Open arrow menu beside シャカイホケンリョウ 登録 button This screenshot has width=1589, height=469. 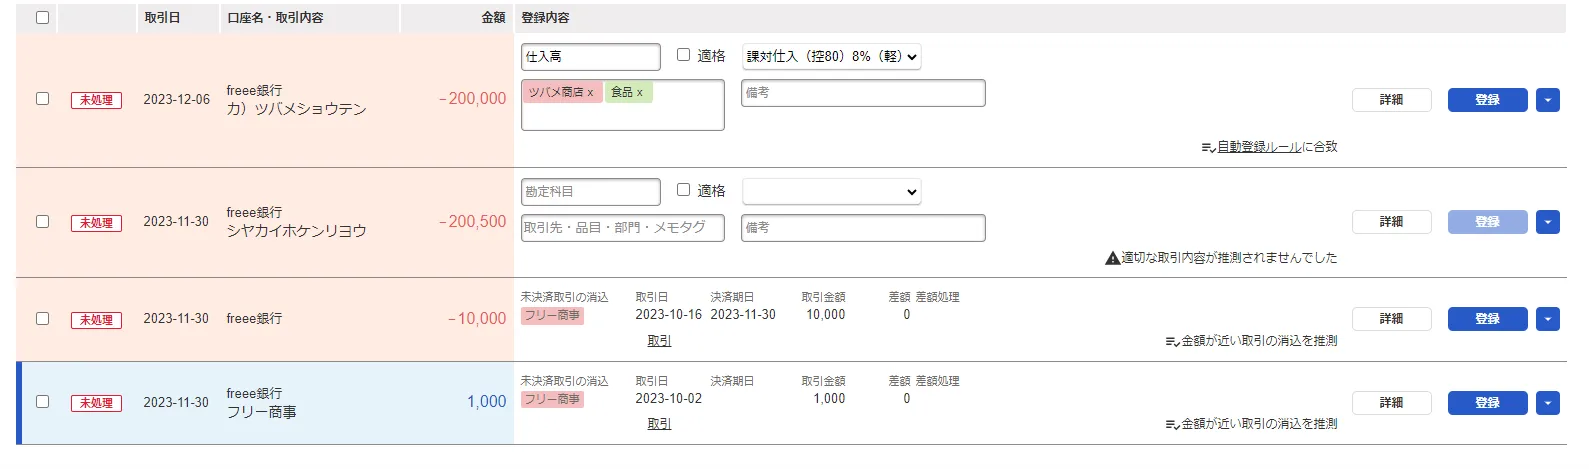(1548, 222)
